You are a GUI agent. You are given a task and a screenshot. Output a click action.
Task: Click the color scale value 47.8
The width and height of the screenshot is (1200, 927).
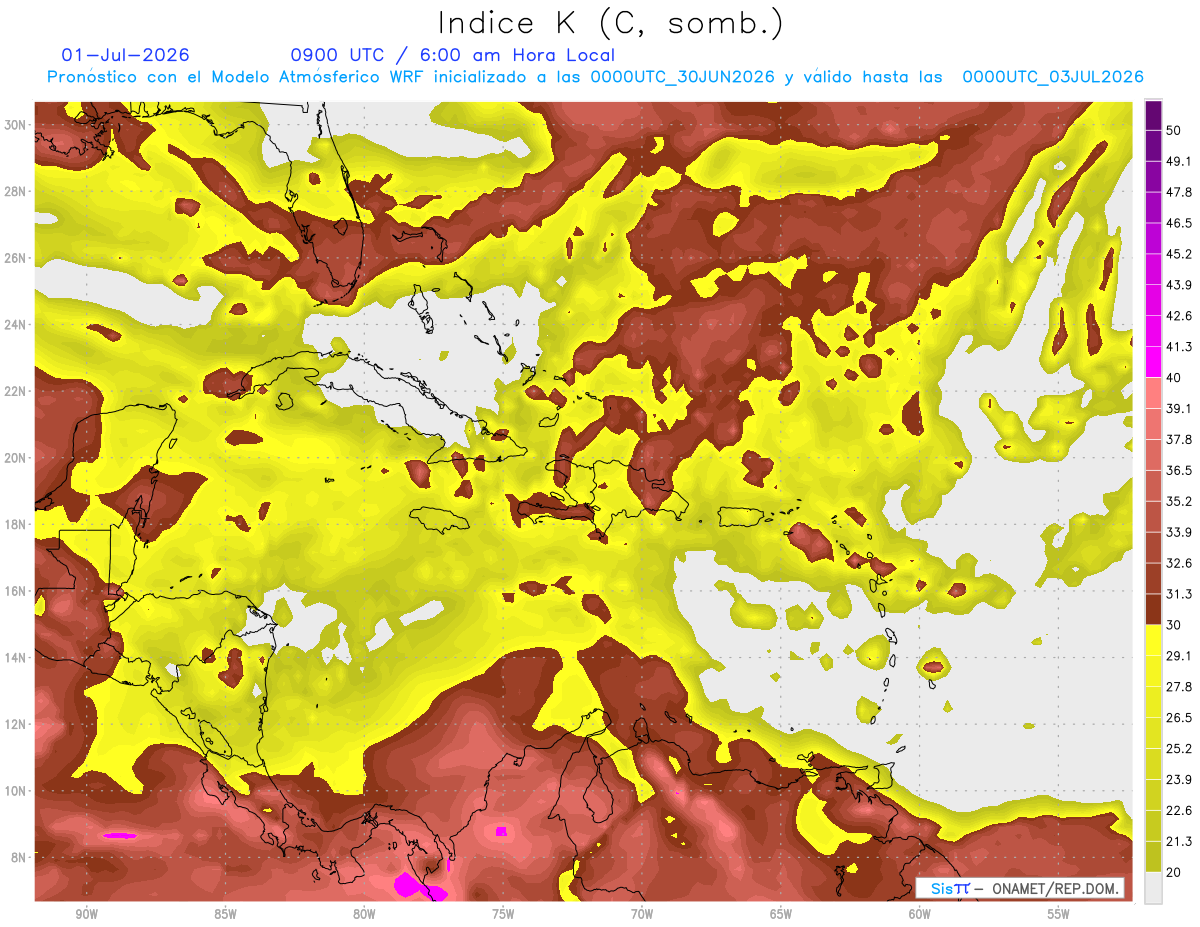coord(1179,192)
